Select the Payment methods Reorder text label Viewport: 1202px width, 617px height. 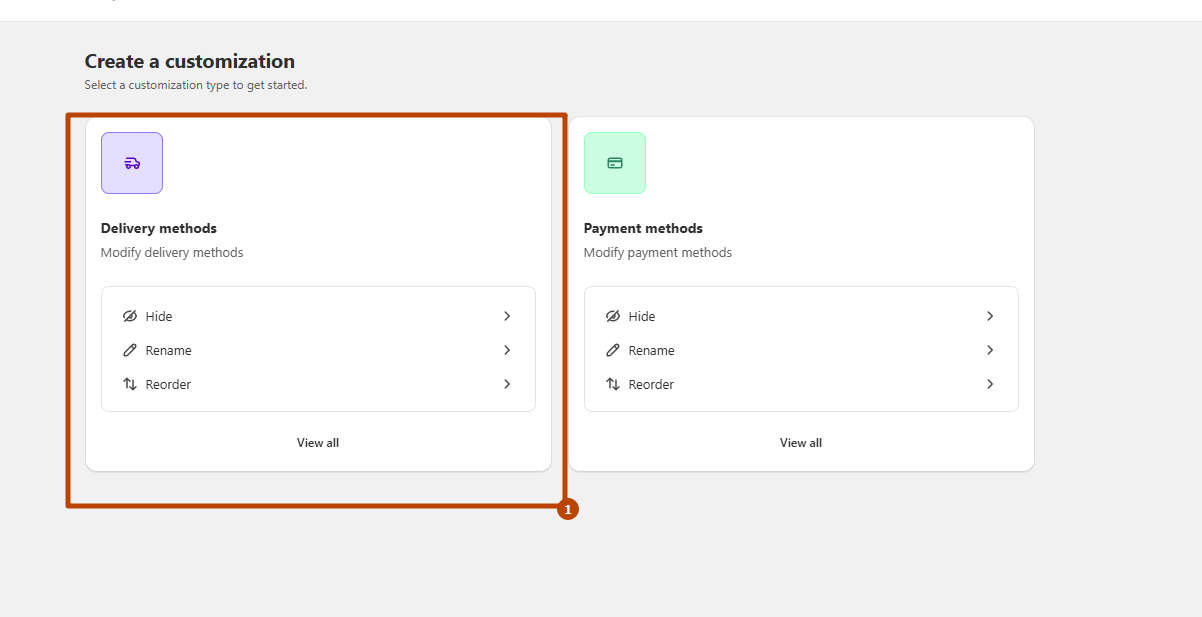coord(651,384)
